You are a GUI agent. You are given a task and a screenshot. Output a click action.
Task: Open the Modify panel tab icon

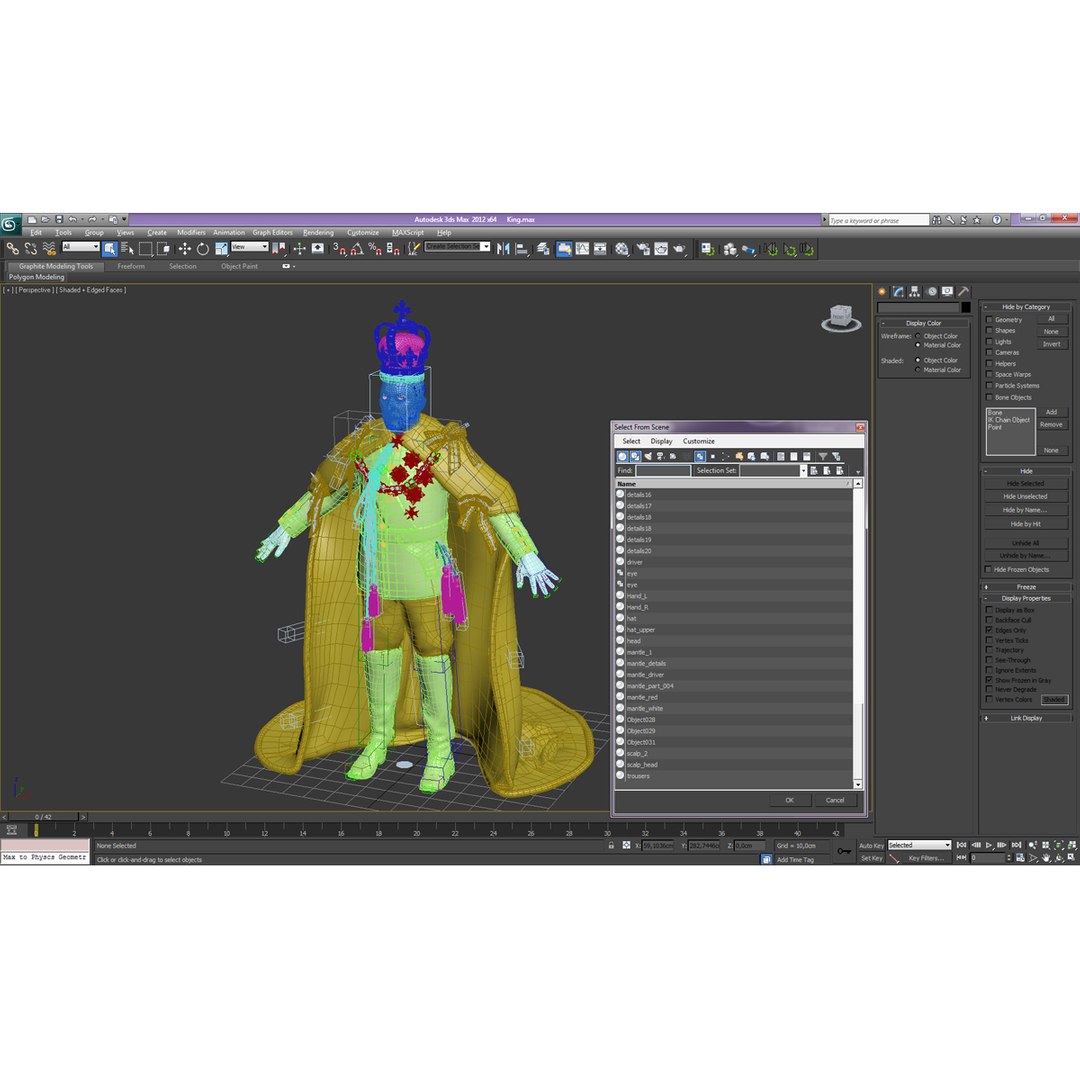tap(898, 291)
